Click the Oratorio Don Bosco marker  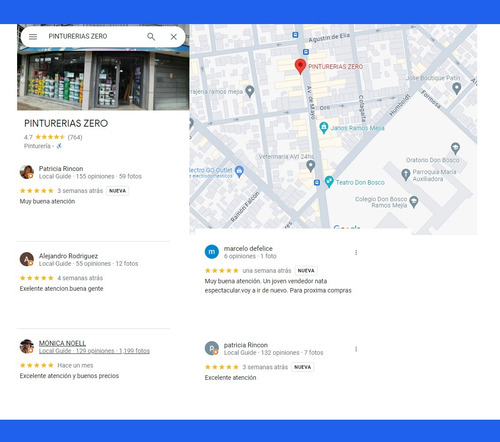[x=455, y=148]
